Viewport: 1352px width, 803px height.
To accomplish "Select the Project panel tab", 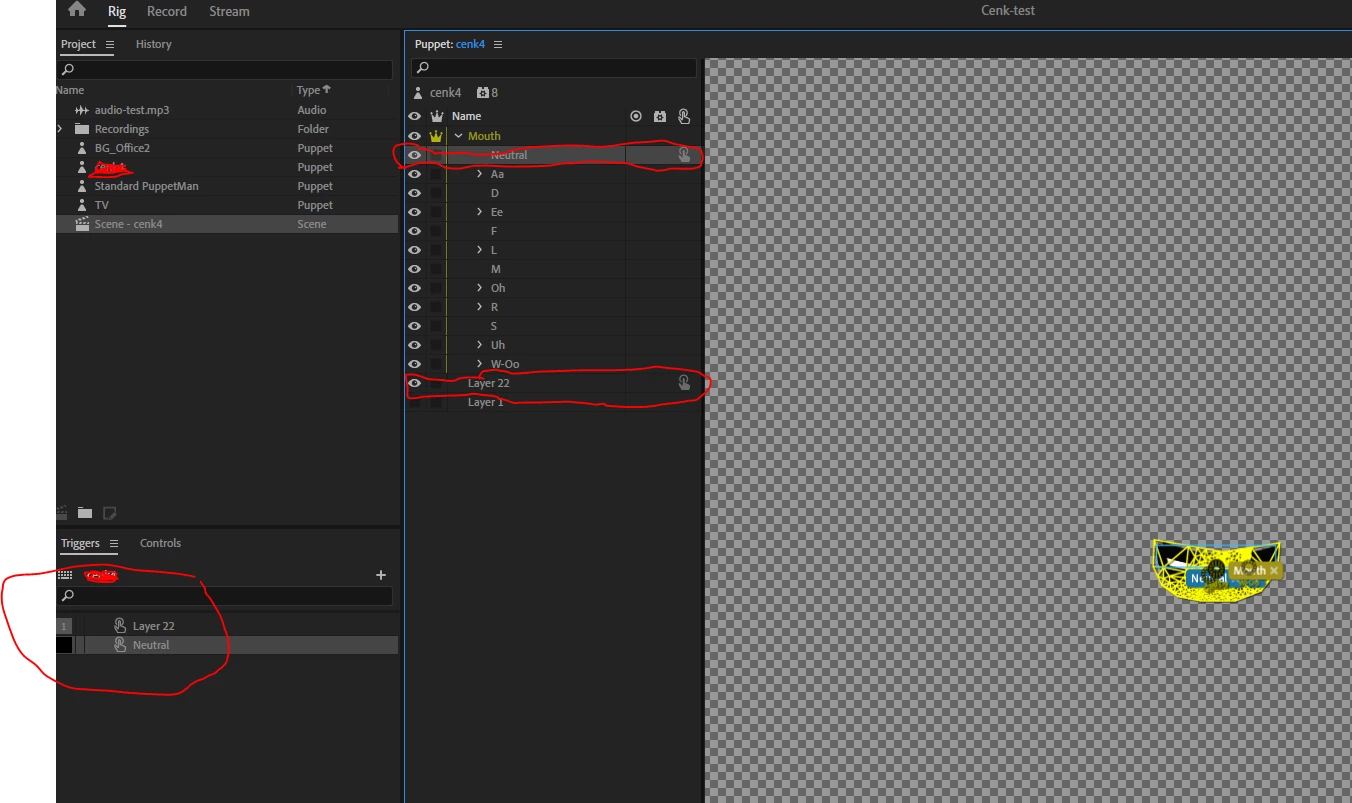I will tap(78, 44).
